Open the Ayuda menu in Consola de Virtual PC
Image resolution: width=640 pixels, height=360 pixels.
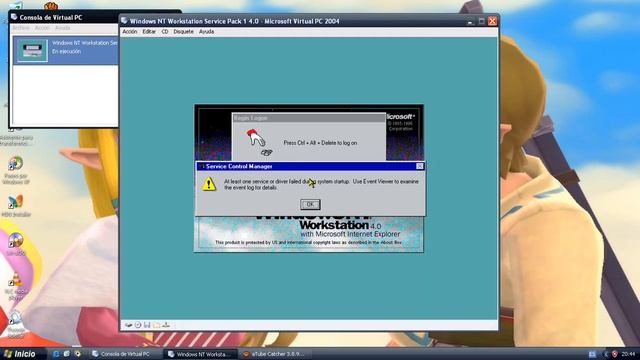(62, 28)
